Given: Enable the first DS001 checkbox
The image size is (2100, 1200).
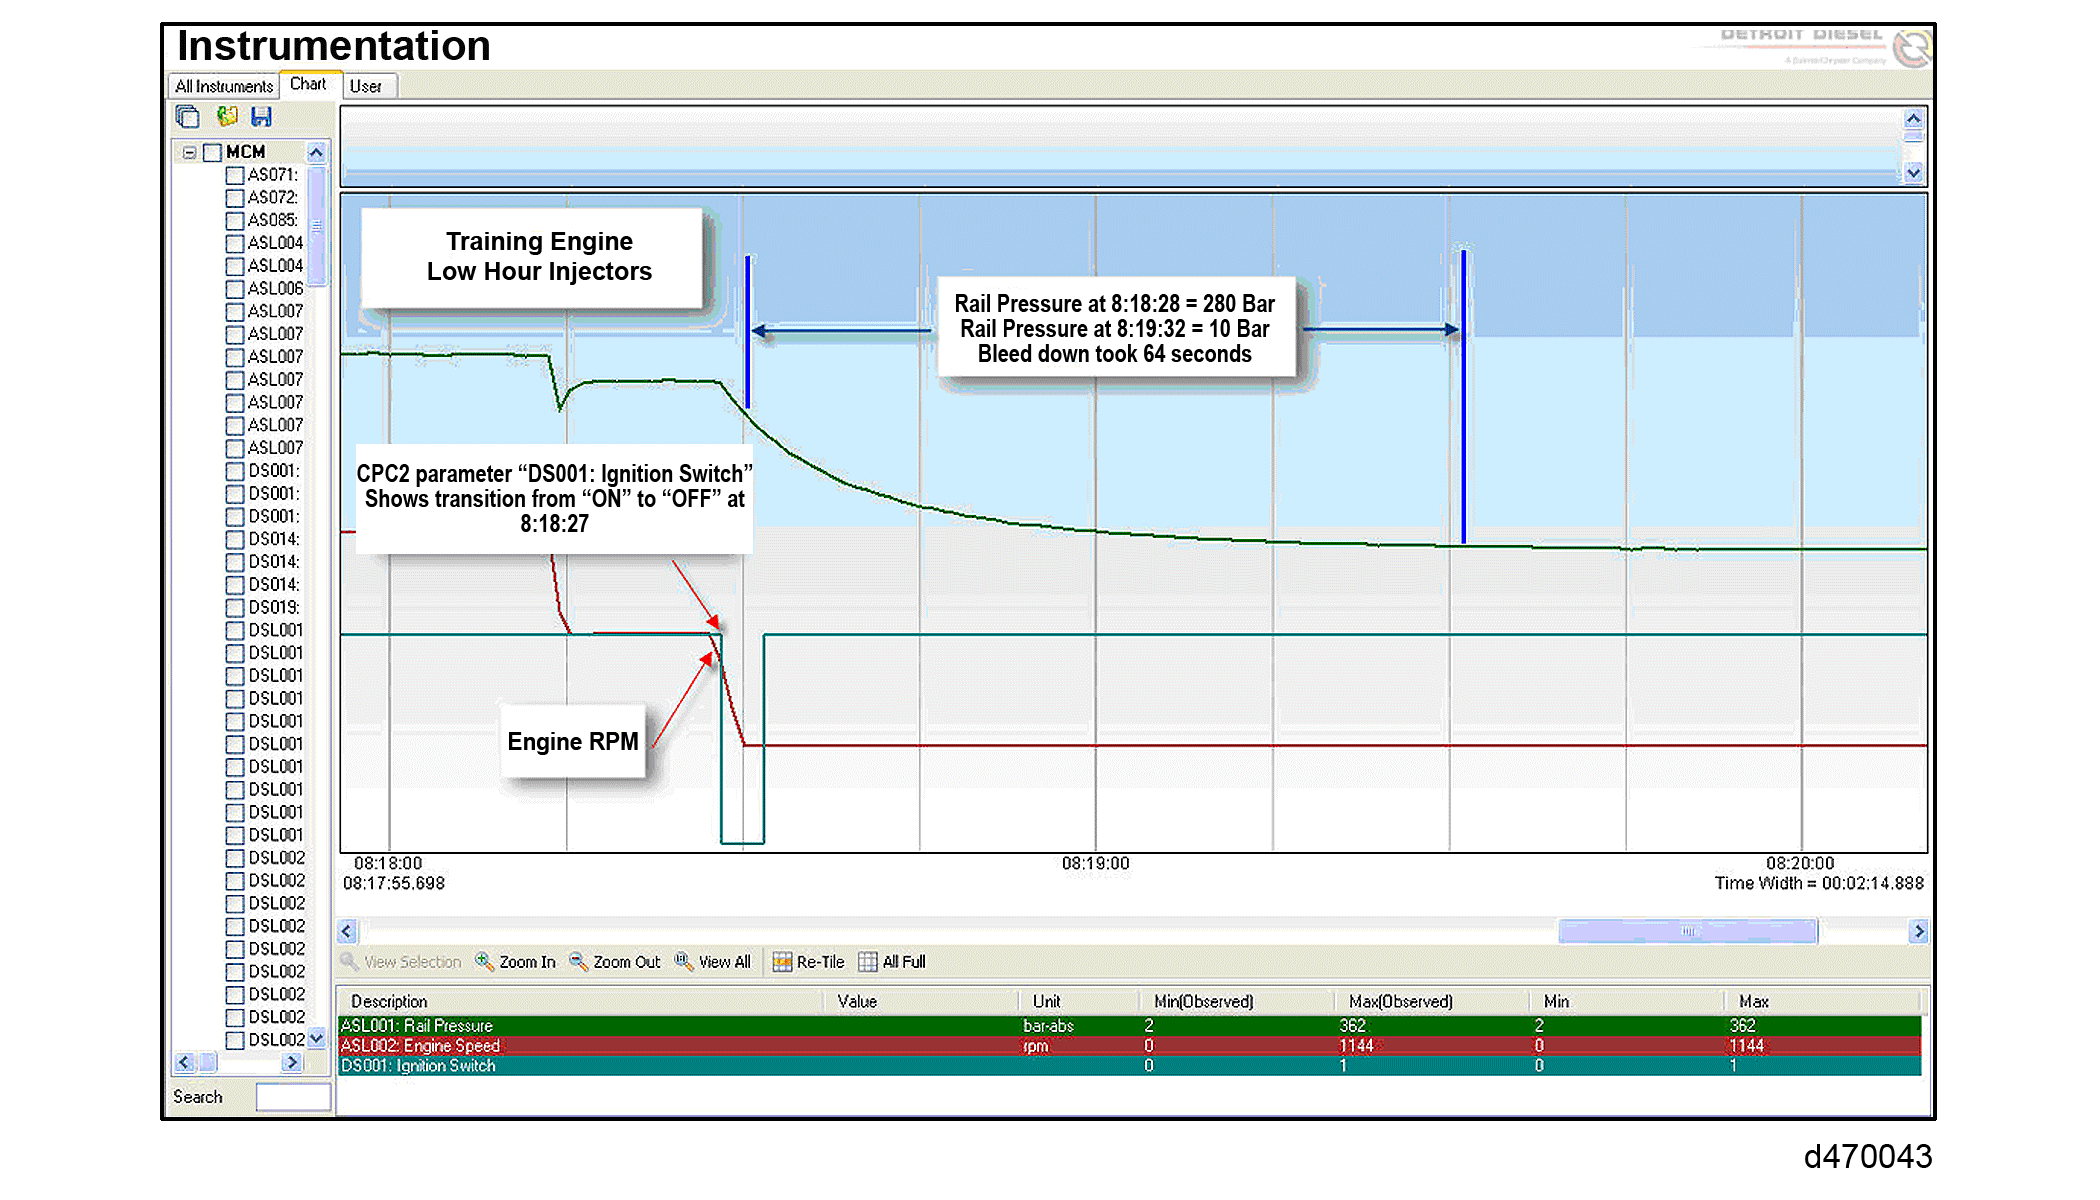Looking at the screenshot, I should (235, 471).
